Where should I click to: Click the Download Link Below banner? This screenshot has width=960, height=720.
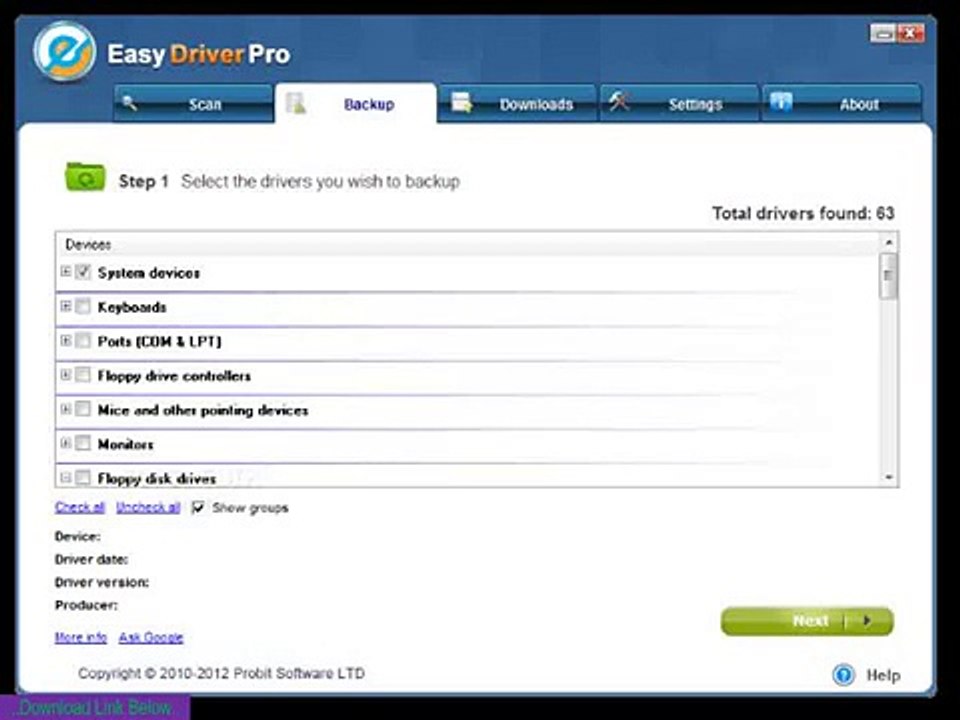click(x=95, y=708)
